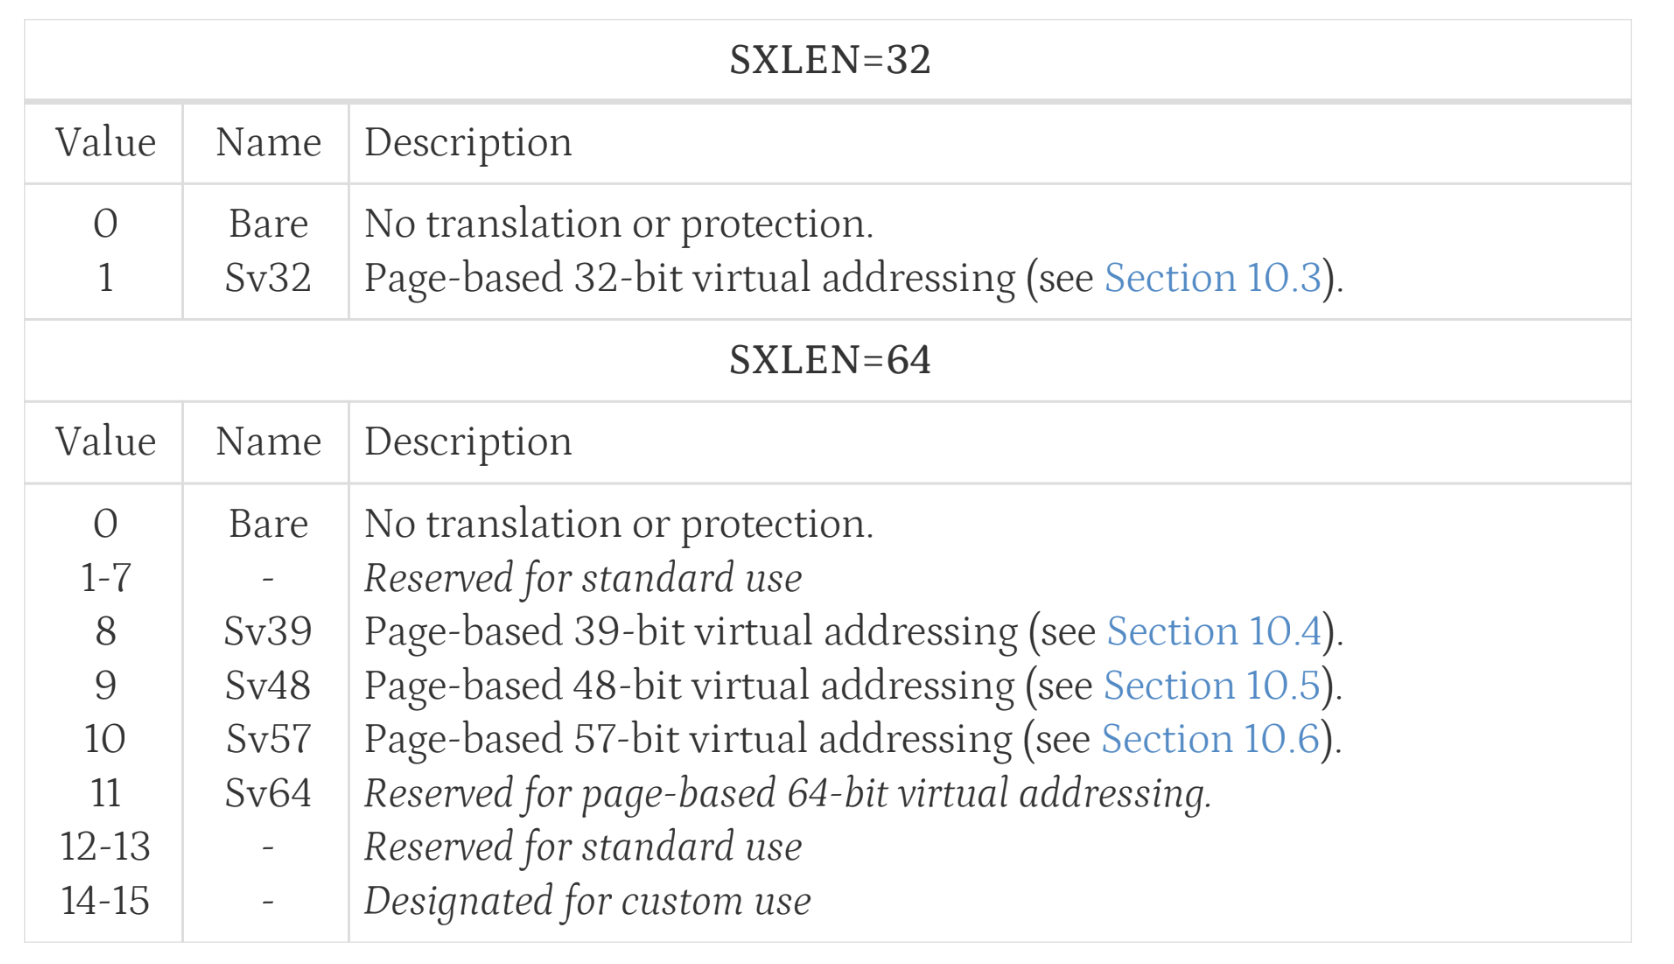
Task: Click 'Designated for custom use' text
Action: (588, 901)
